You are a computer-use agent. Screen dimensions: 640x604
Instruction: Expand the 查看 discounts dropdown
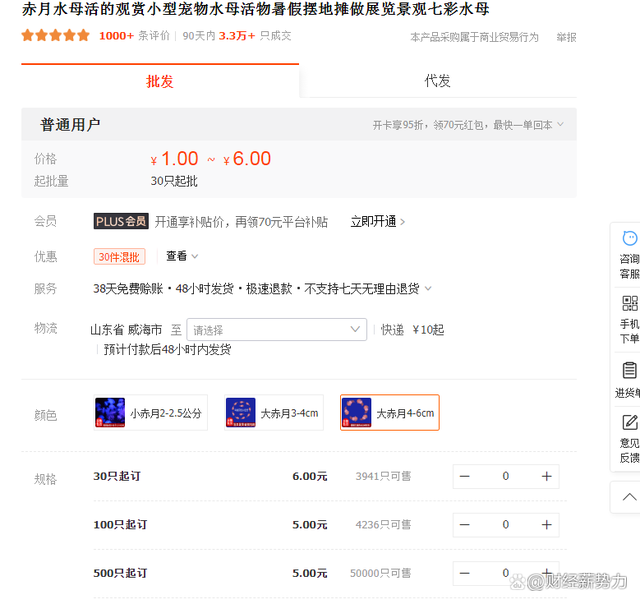click(182, 256)
